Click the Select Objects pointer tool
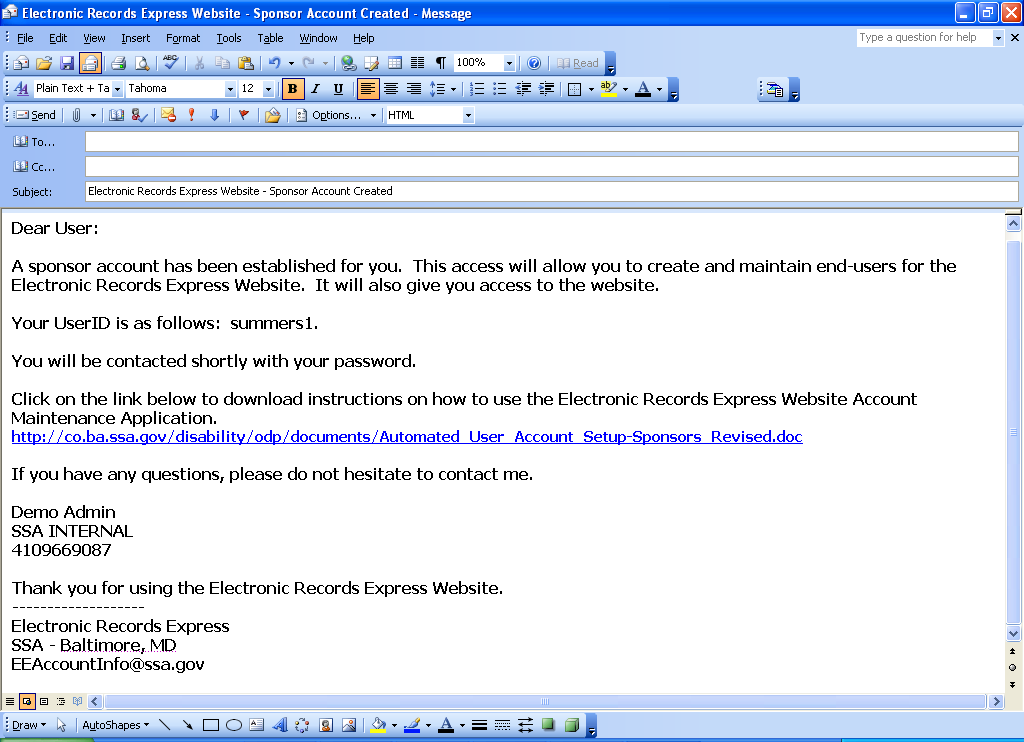The image size is (1024, 742). click(61, 725)
